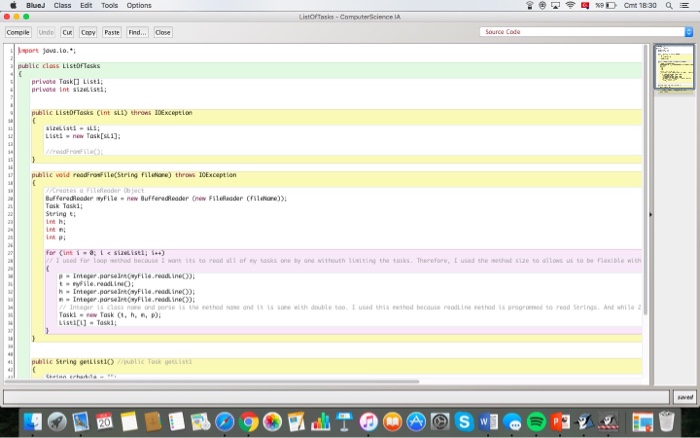
Task: Launch Launchpad rocket icon in dock
Action: 57,421
